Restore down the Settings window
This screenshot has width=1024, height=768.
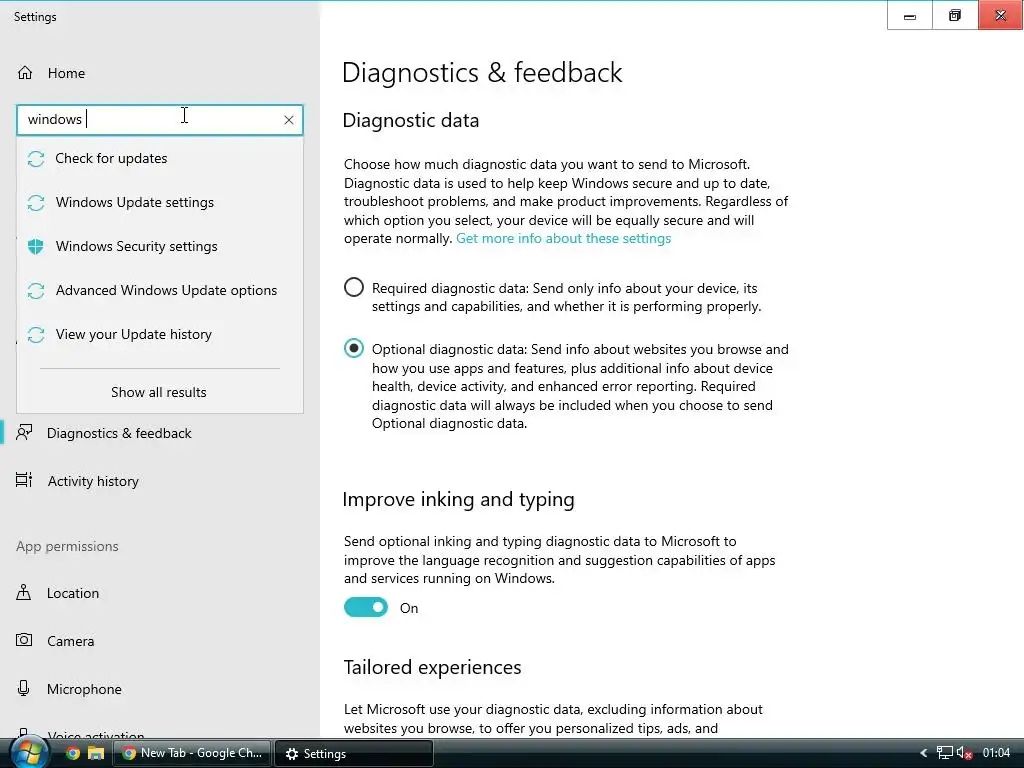click(x=955, y=16)
